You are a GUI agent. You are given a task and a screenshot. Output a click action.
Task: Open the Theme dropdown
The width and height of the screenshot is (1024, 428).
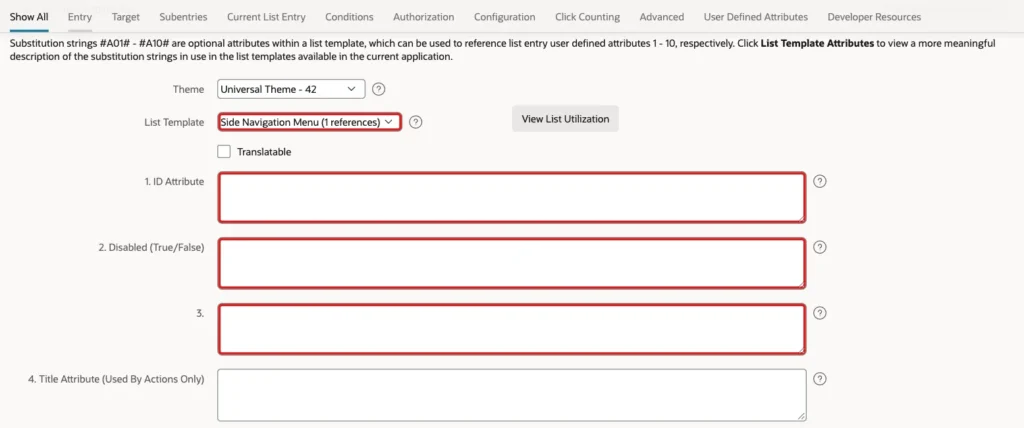click(x=291, y=89)
